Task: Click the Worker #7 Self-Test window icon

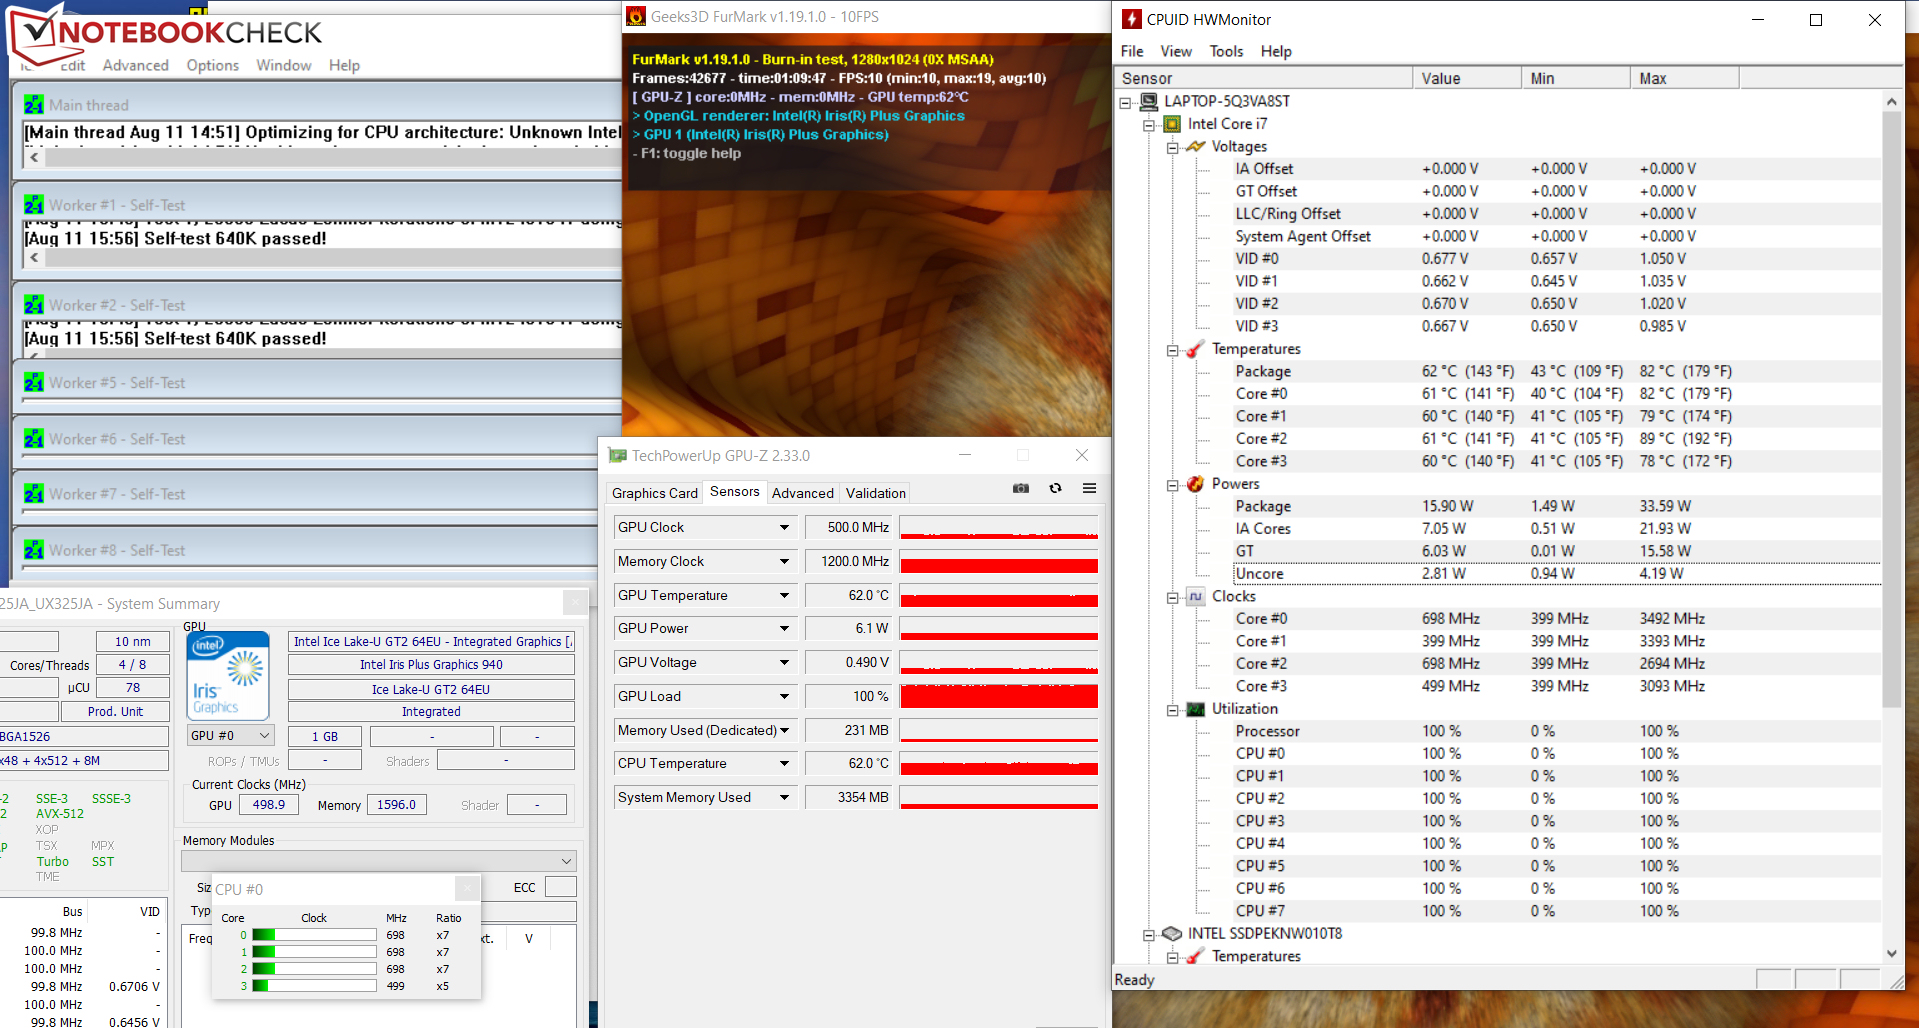Action: 34,494
